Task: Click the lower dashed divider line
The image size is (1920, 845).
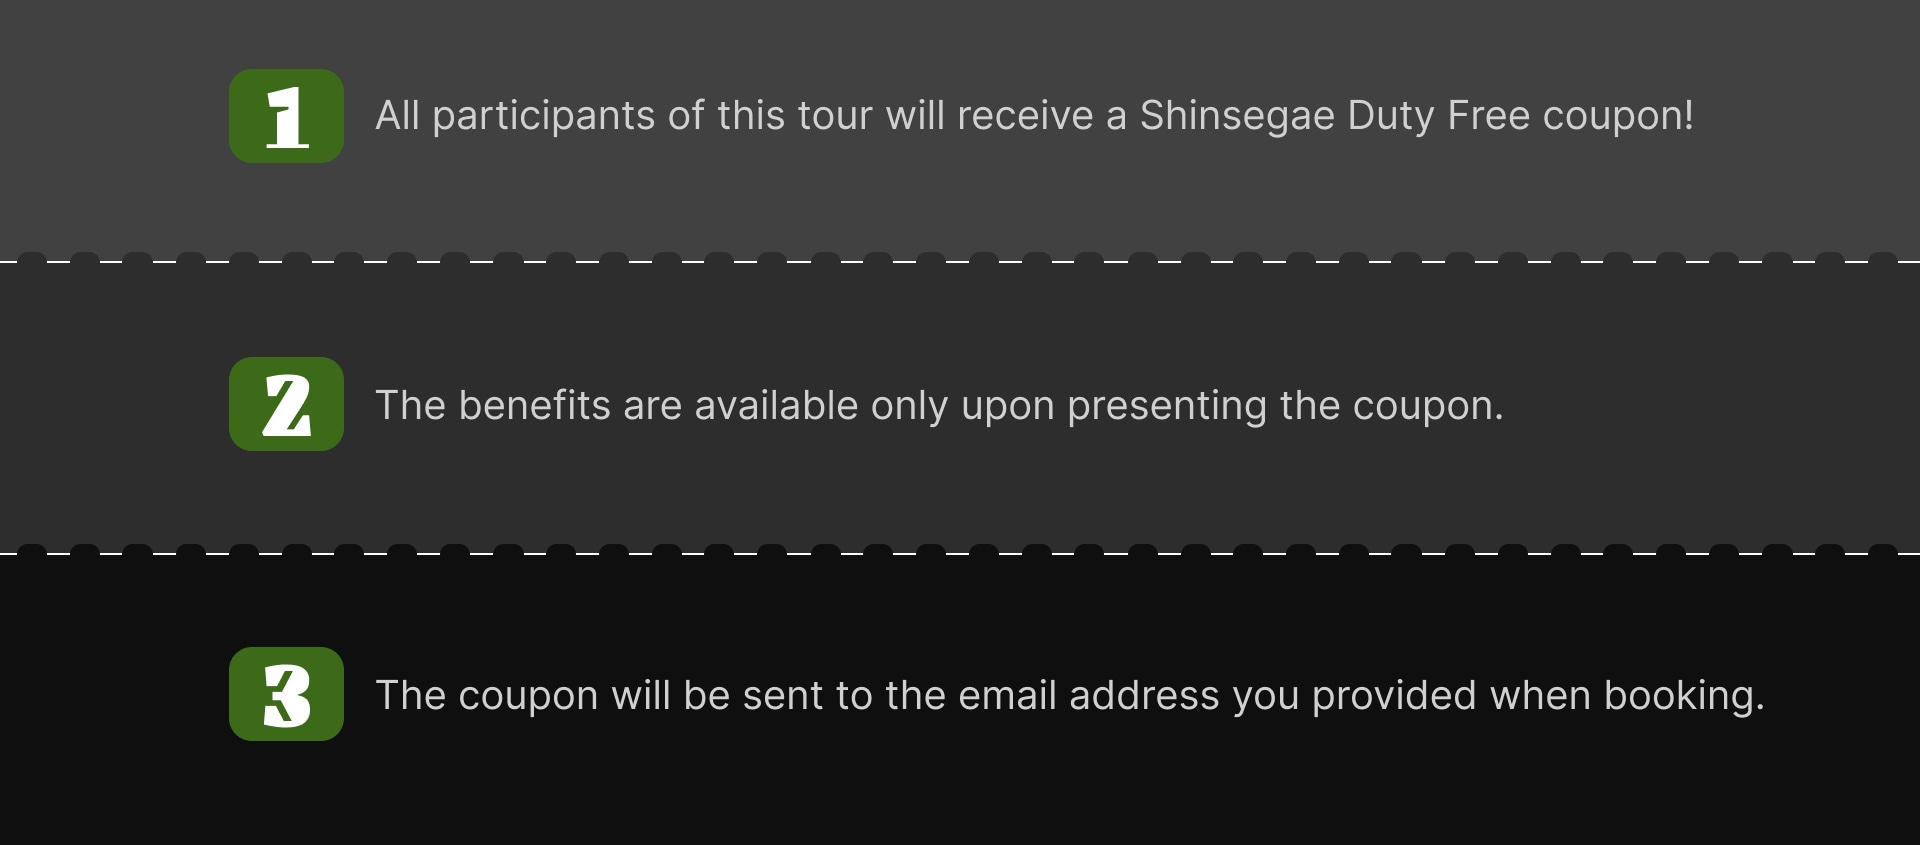Action: pos(960,552)
